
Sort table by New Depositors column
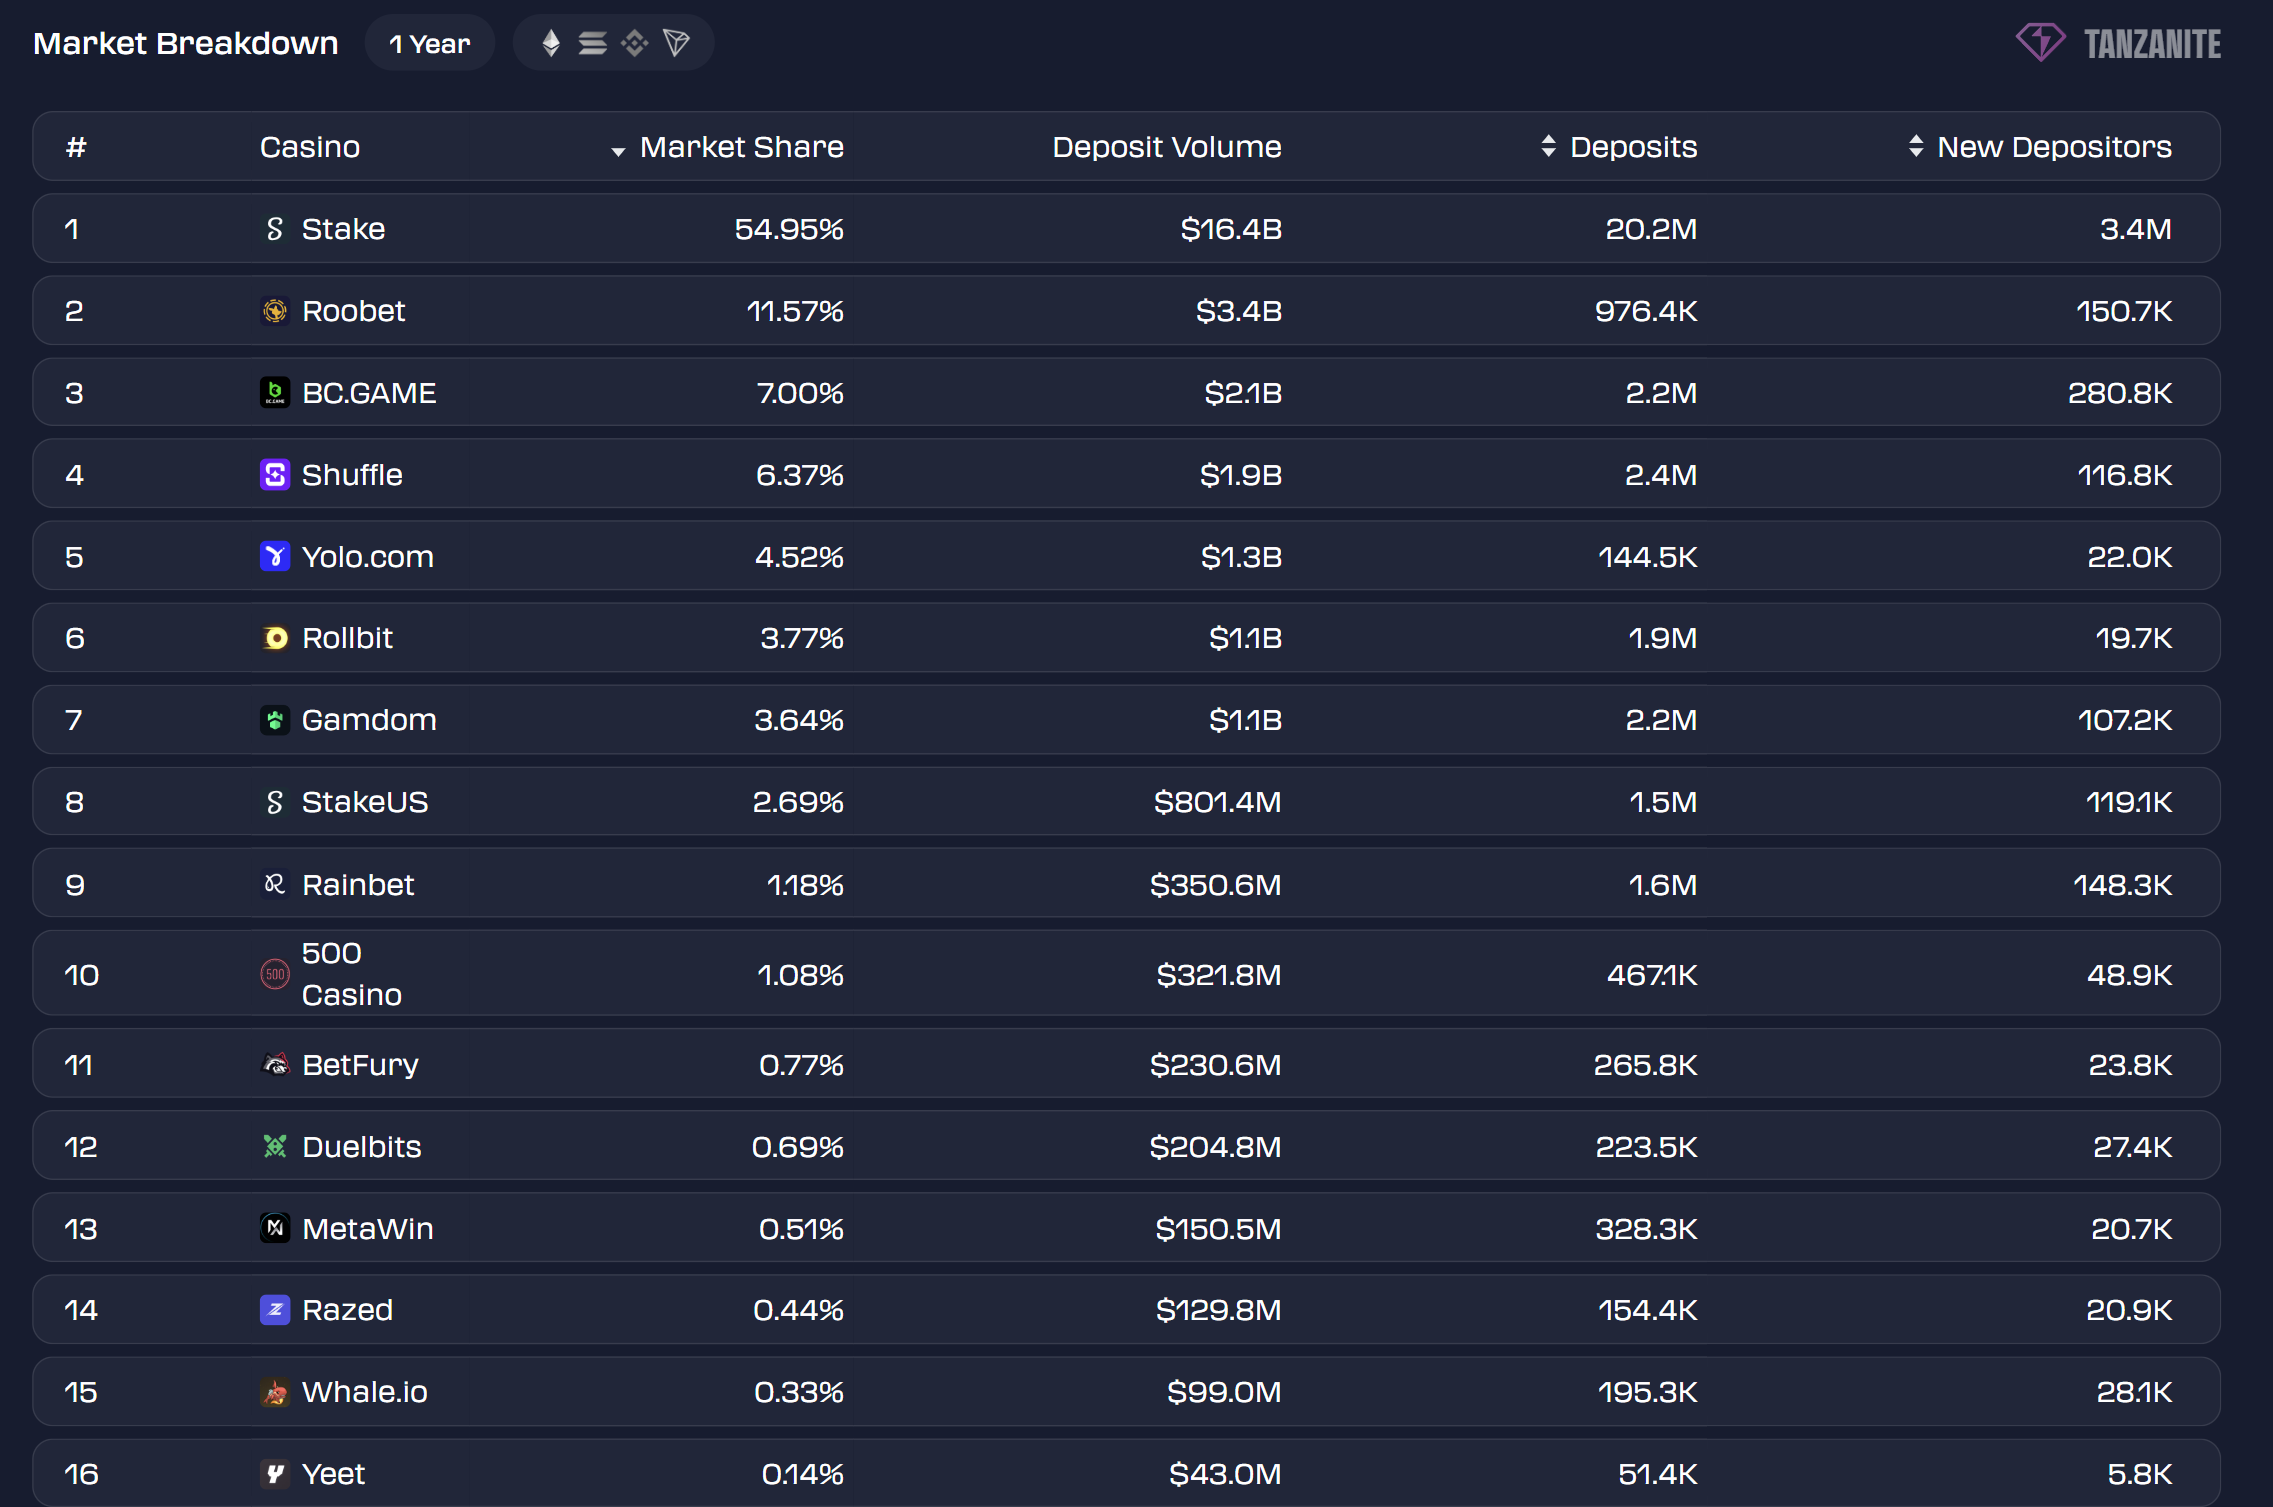click(x=2040, y=147)
